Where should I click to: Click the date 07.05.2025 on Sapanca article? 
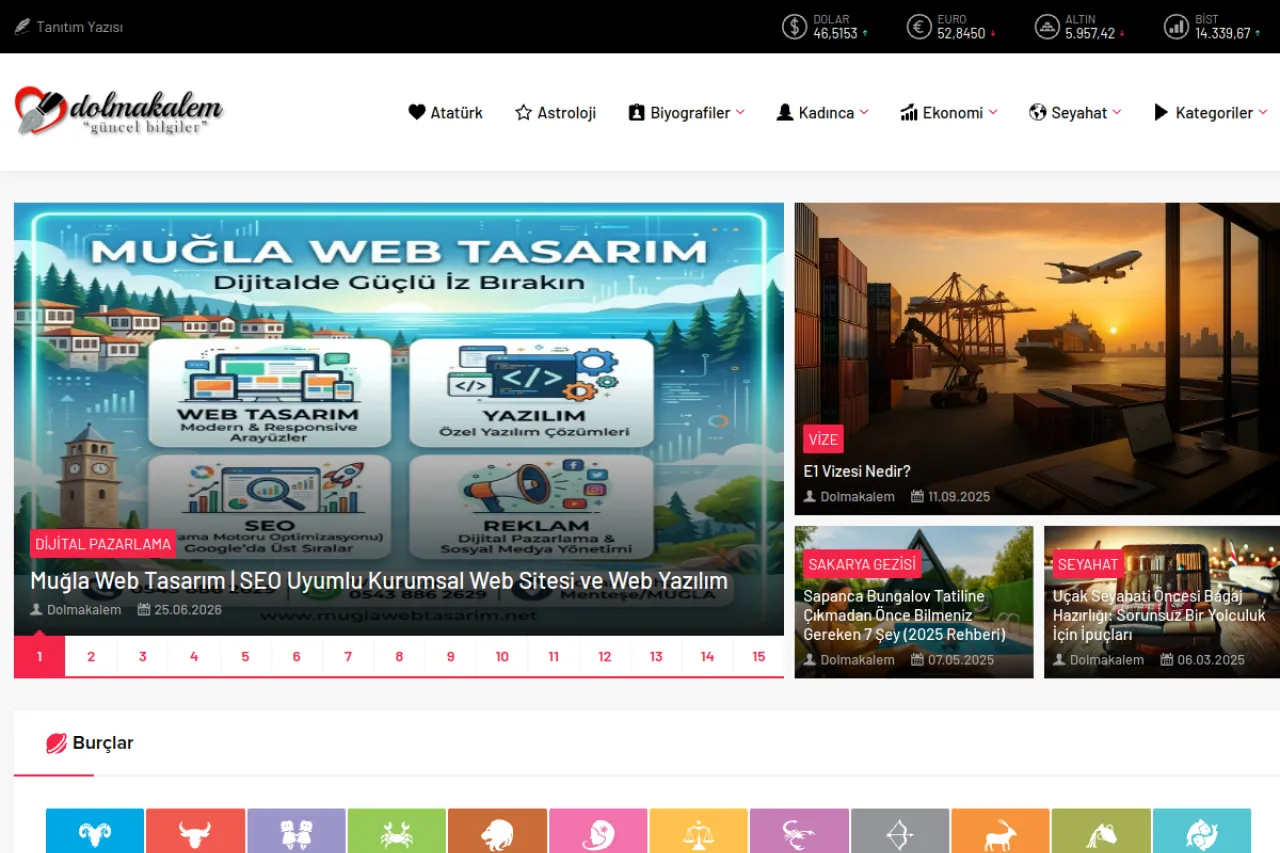pos(961,660)
